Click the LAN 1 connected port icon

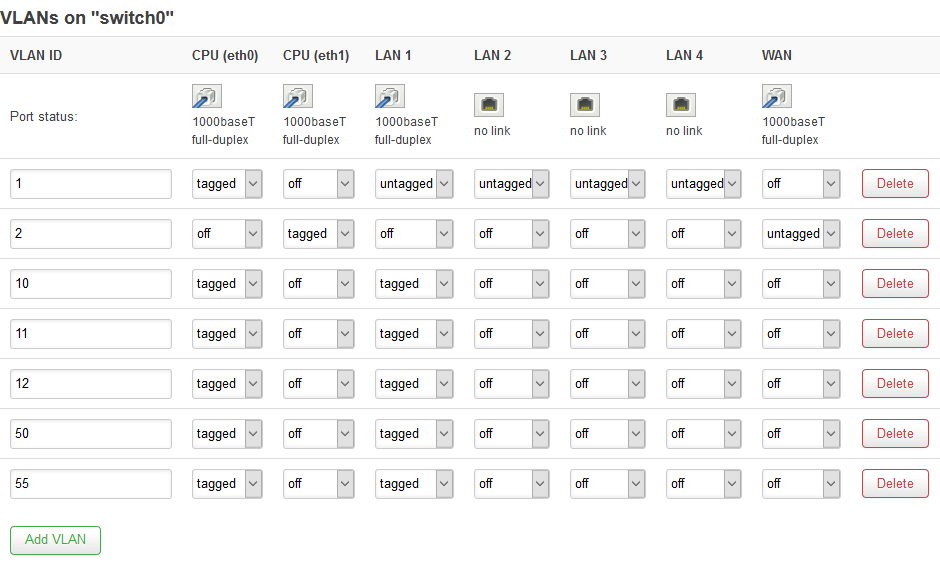390,96
